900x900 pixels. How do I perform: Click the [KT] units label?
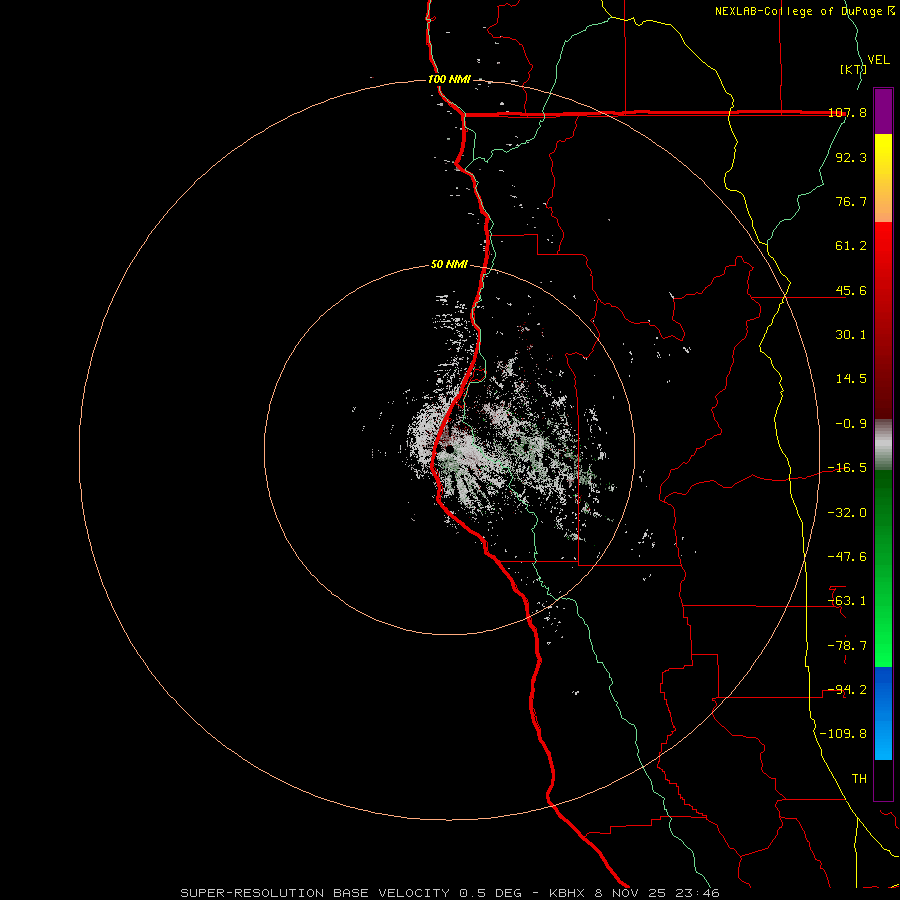[x=854, y=69]
